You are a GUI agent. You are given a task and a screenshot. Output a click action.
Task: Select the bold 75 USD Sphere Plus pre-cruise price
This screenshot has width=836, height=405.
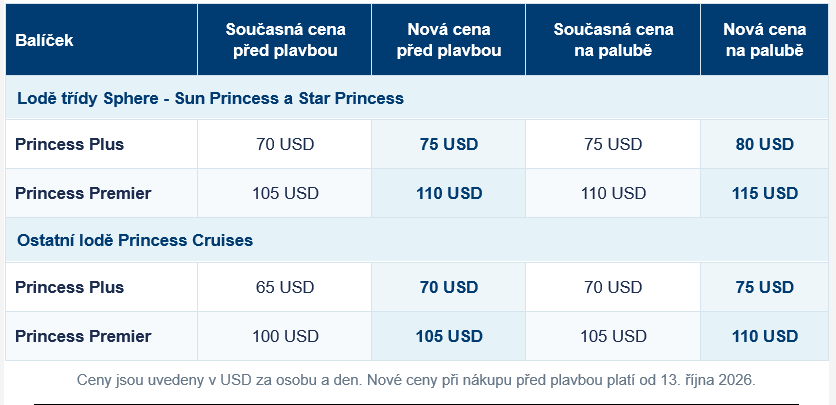click(449, 144)
